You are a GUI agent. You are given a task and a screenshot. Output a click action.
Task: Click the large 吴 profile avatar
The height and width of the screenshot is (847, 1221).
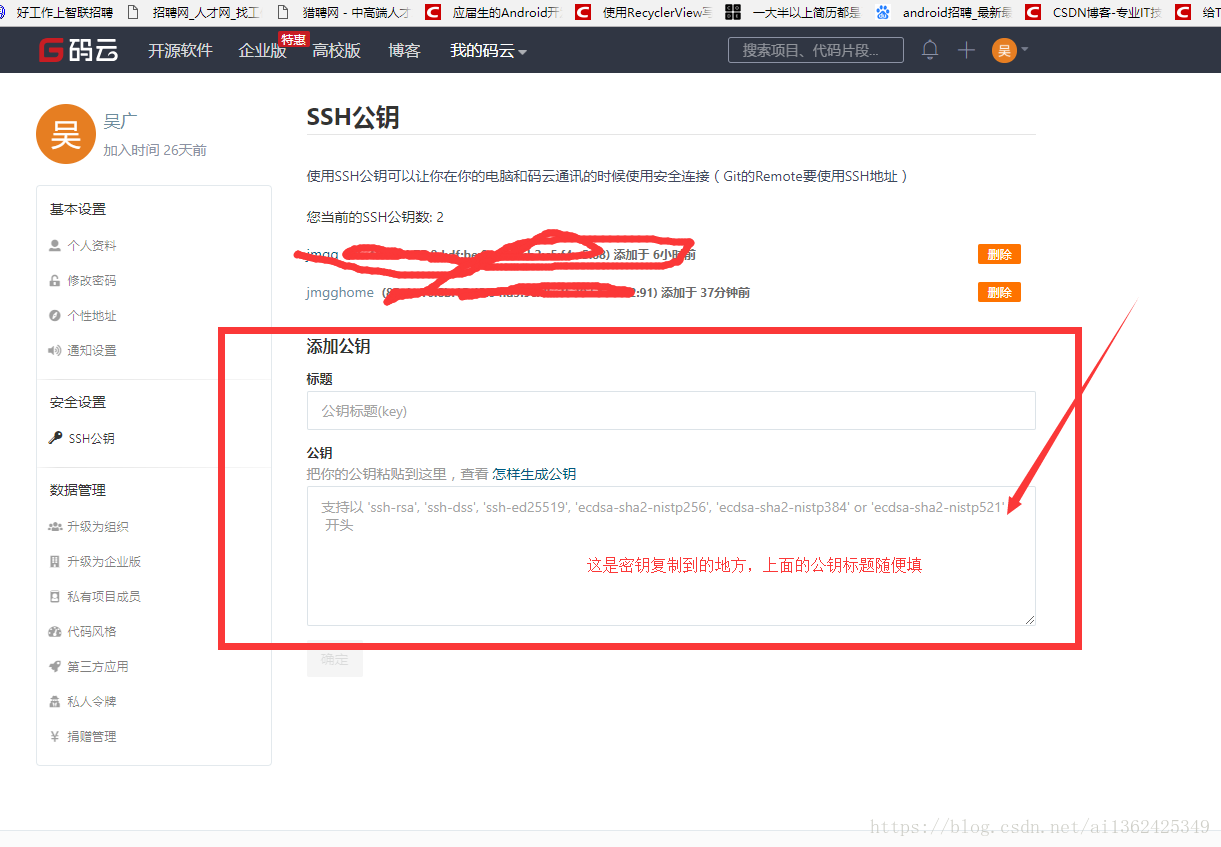point(65,133)
